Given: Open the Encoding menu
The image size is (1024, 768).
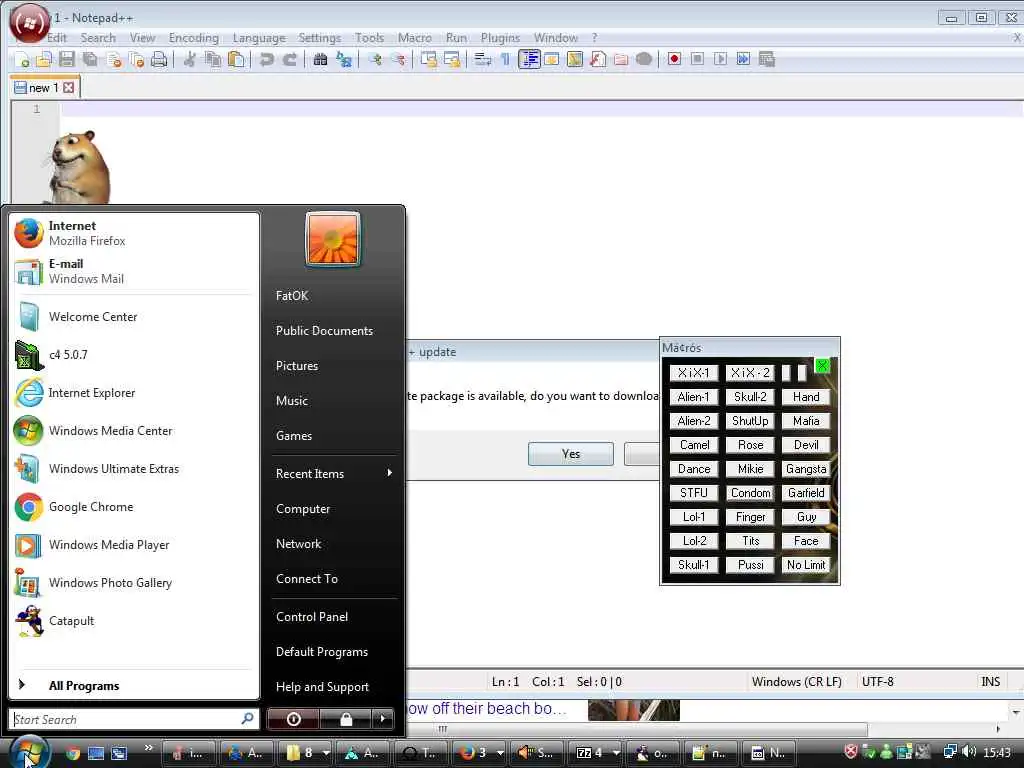Looking at the screenshot, I should click(193, 38).
